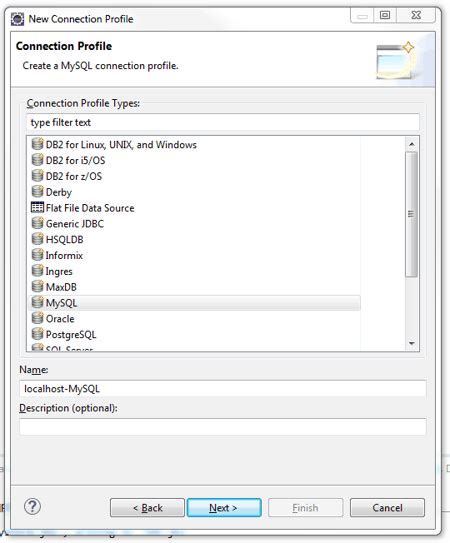Click the Description (optional) input field
Image resolution: width=450 pixels, height=543 pixels.
click(223, 426)
